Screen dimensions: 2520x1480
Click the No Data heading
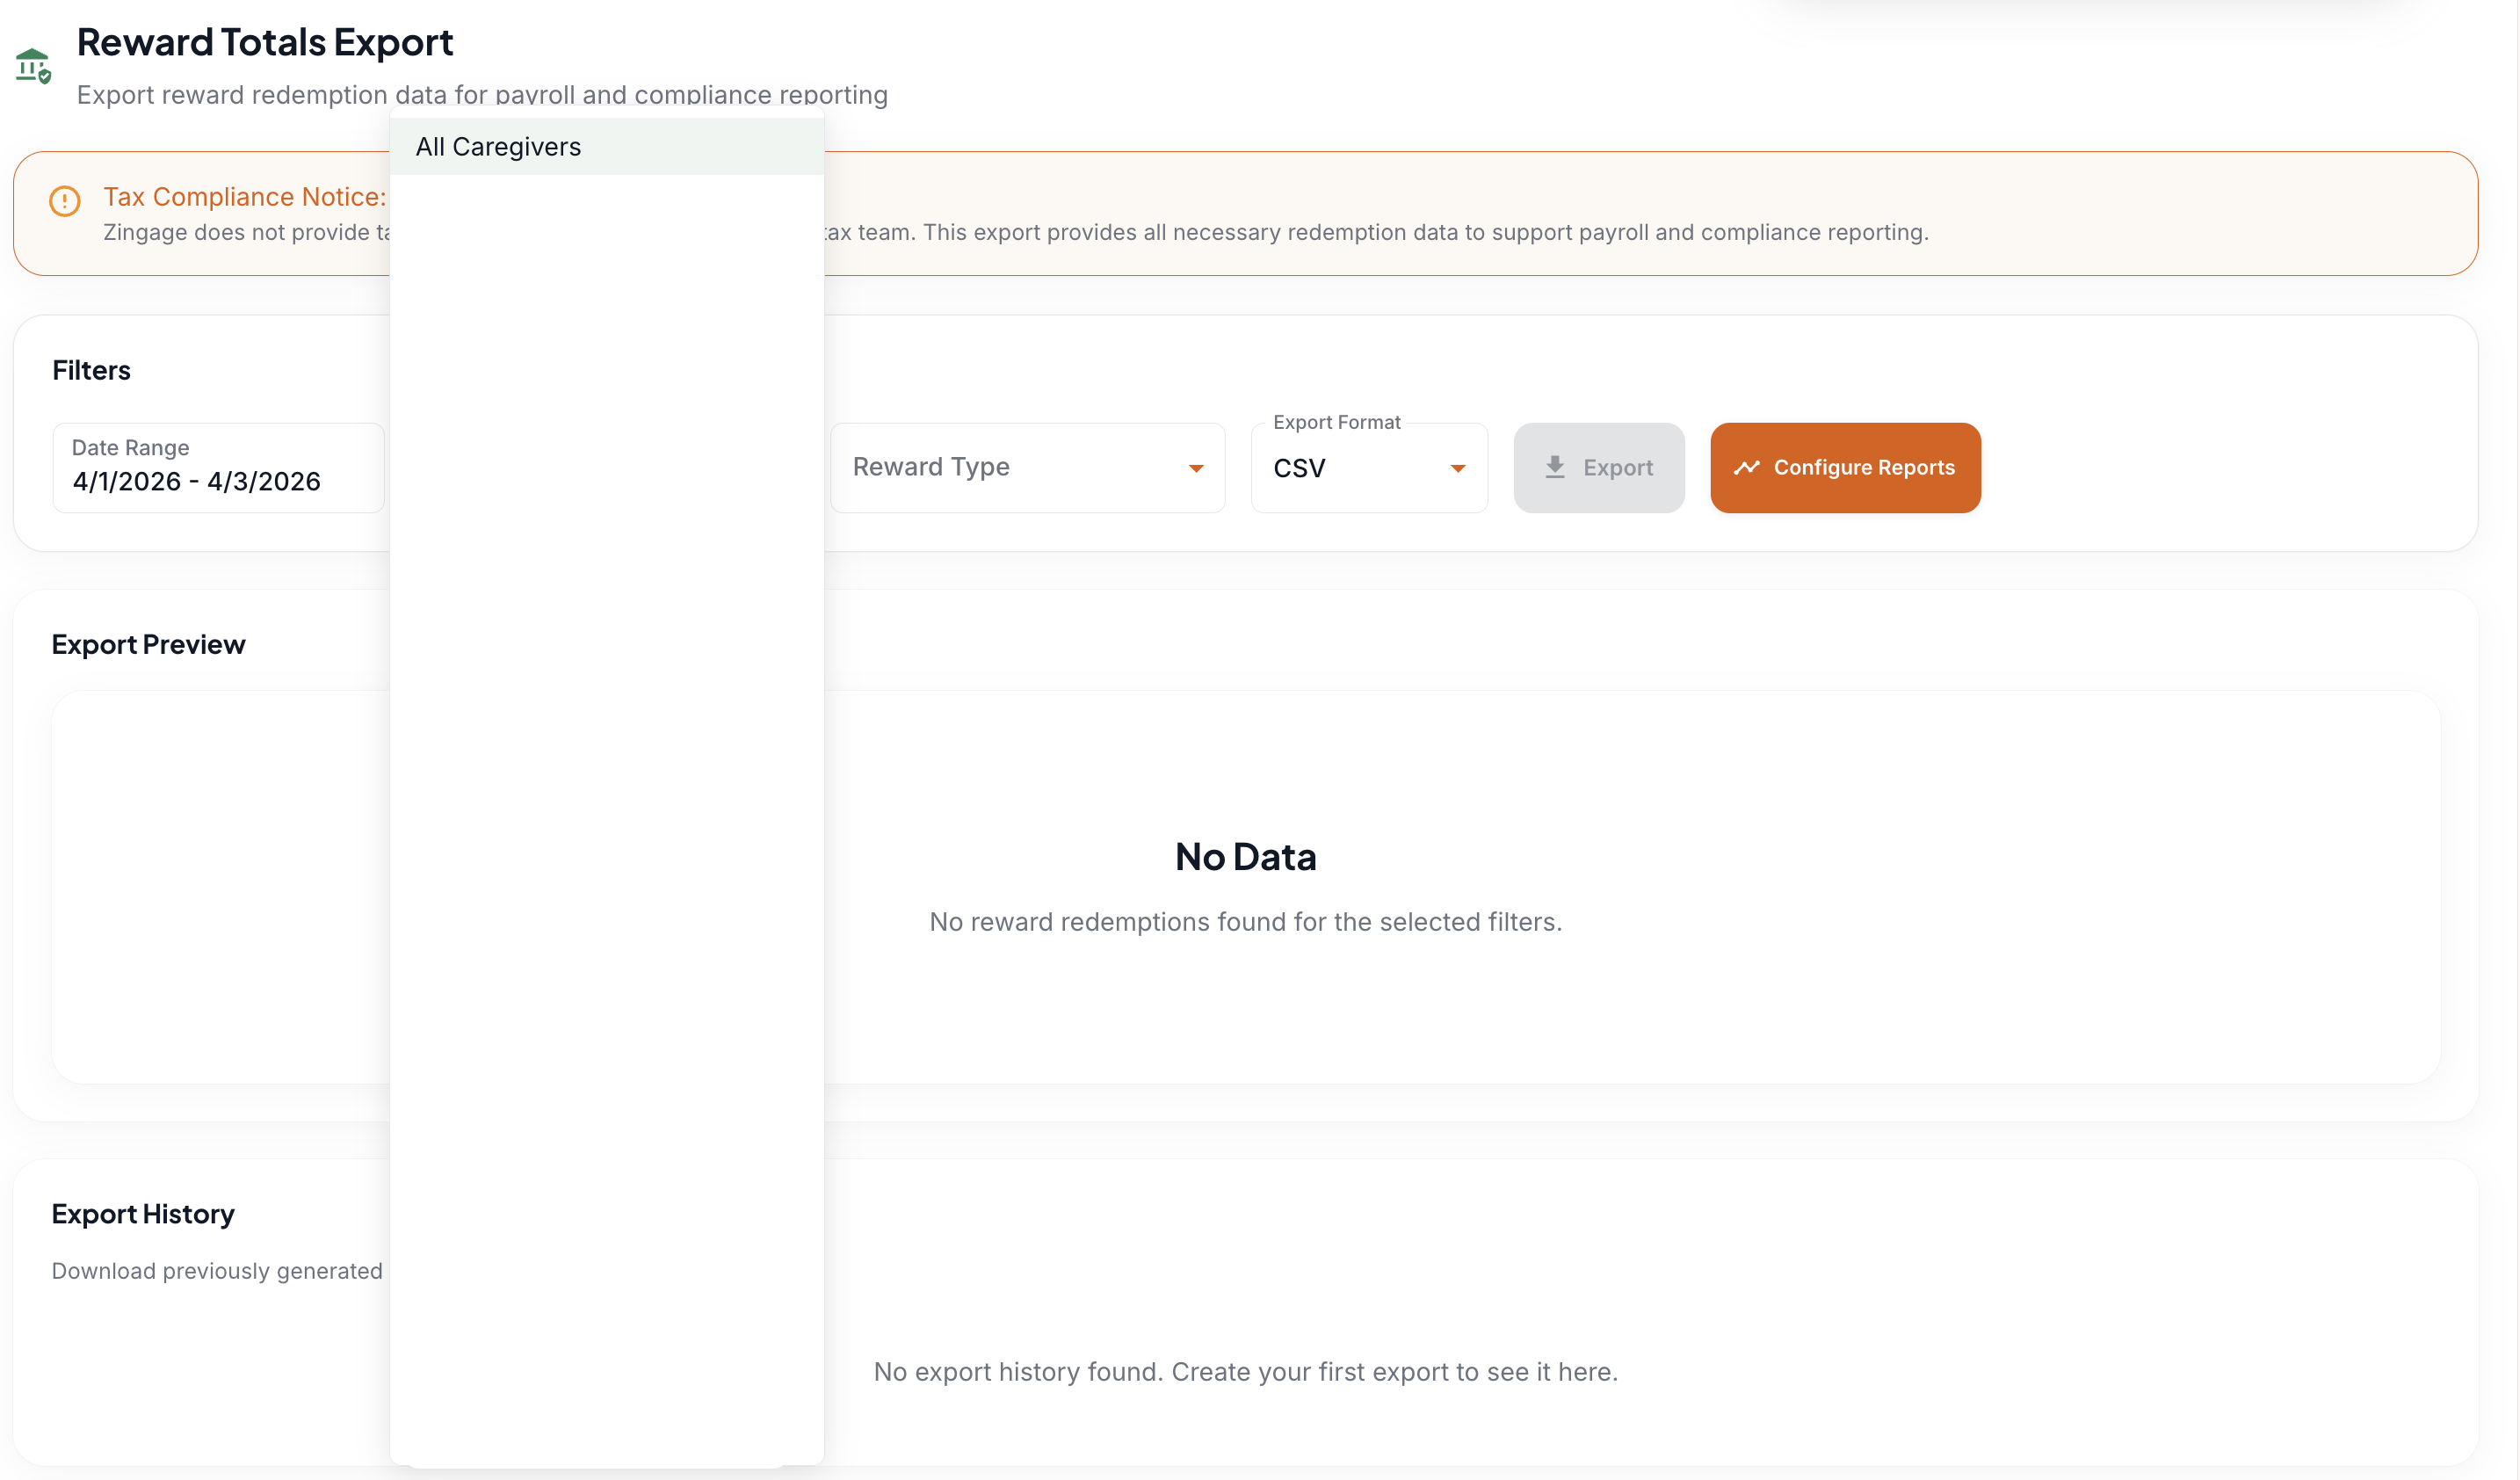point(1245,856)
